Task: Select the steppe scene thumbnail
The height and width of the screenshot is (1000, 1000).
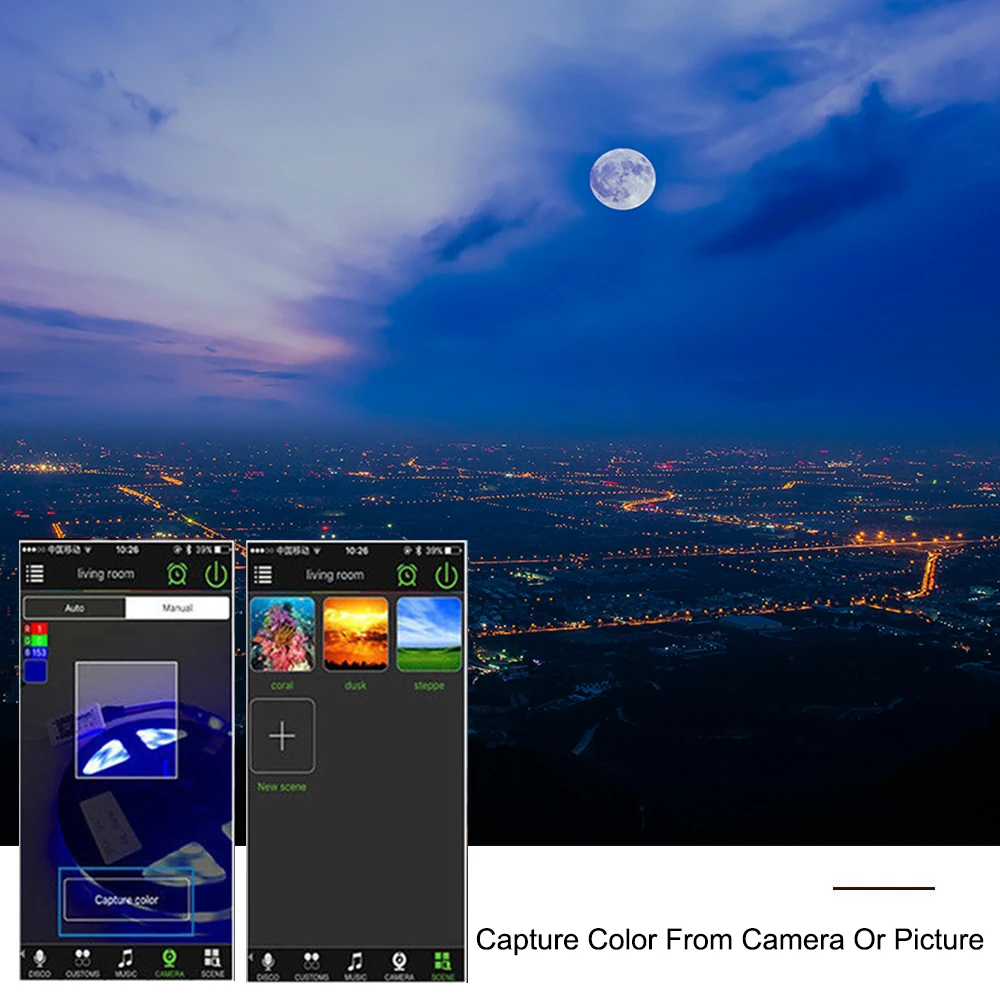Action: tap(429, 634)
